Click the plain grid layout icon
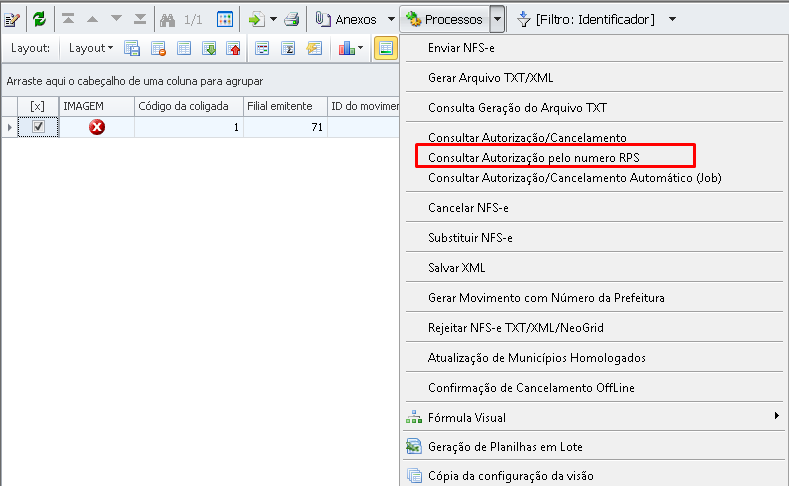The width and height of the screenshot is (789, 486). 184,48
